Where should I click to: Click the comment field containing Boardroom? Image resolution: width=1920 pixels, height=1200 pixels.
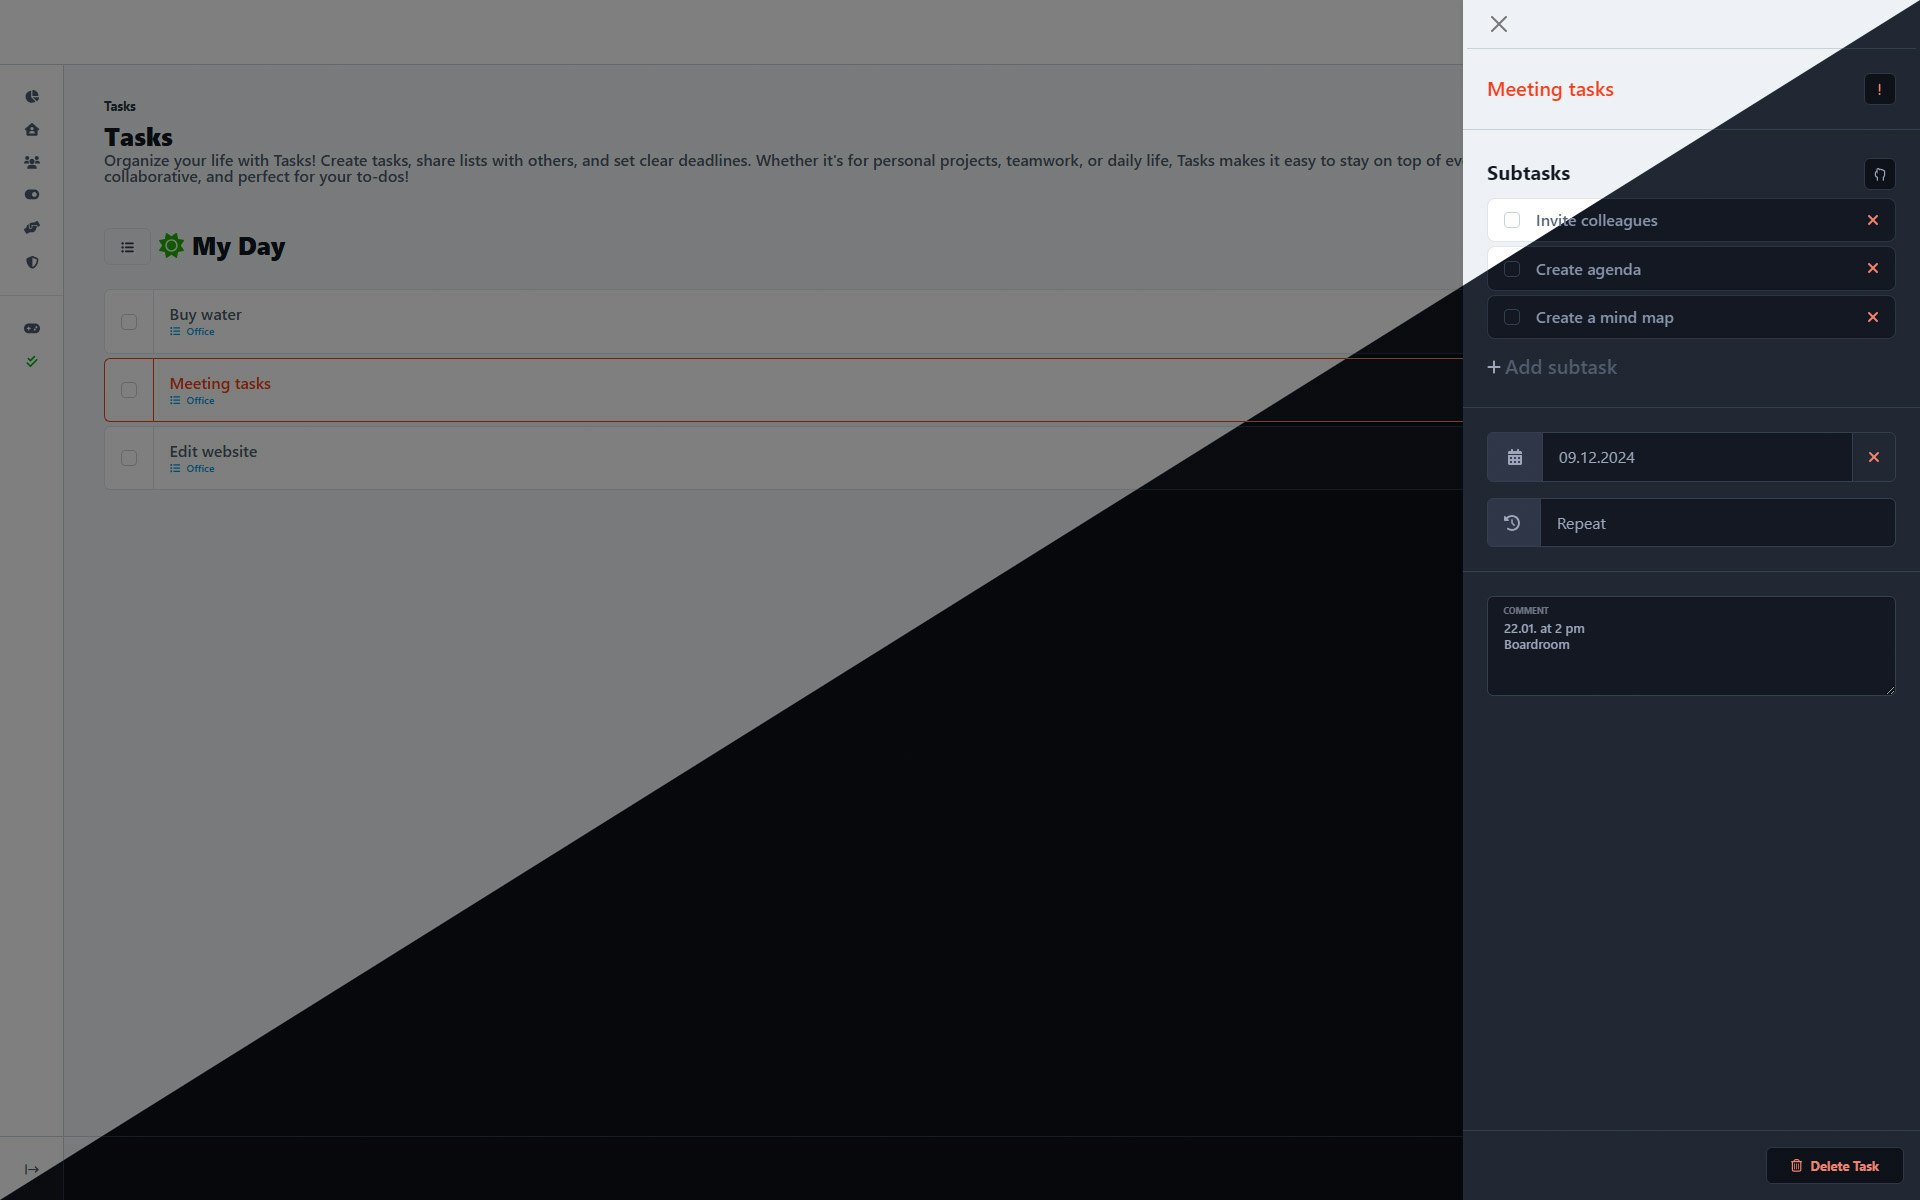1690,645
